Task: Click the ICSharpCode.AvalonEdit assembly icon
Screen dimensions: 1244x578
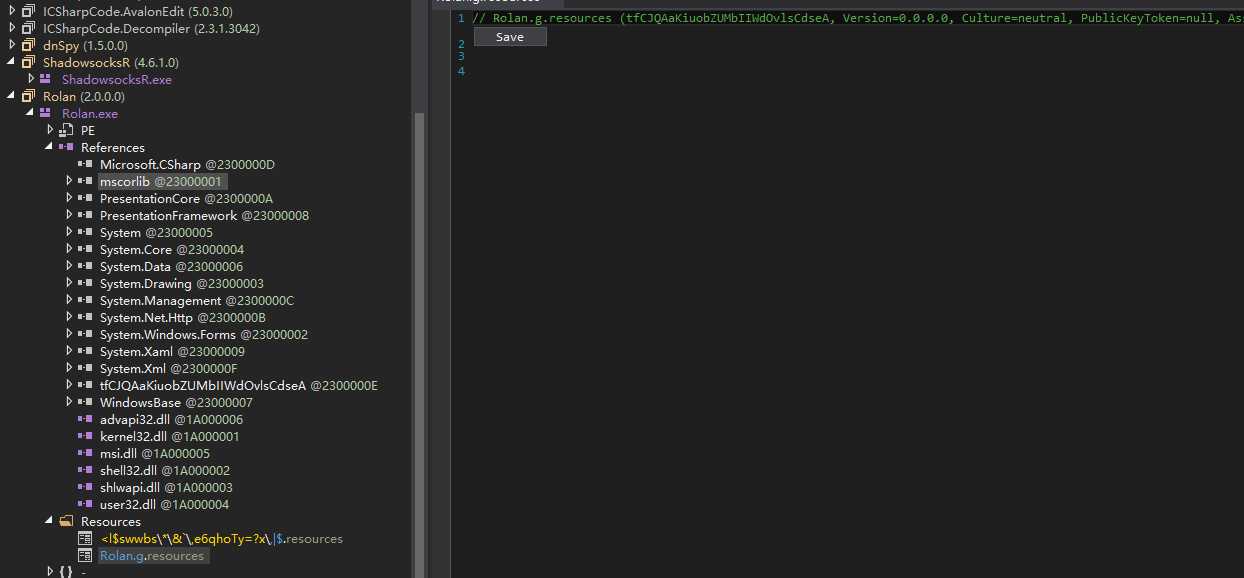Action: [28, 11]
